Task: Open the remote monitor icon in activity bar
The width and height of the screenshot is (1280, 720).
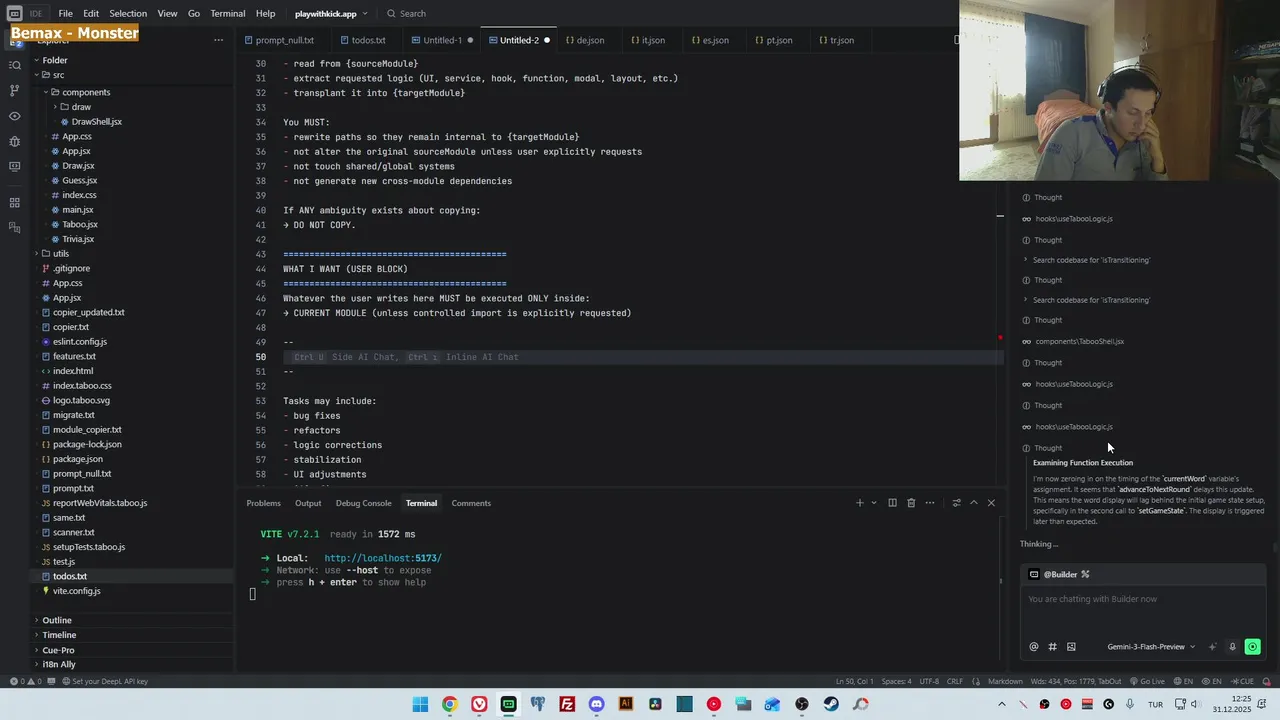Action: coord(14,166)
